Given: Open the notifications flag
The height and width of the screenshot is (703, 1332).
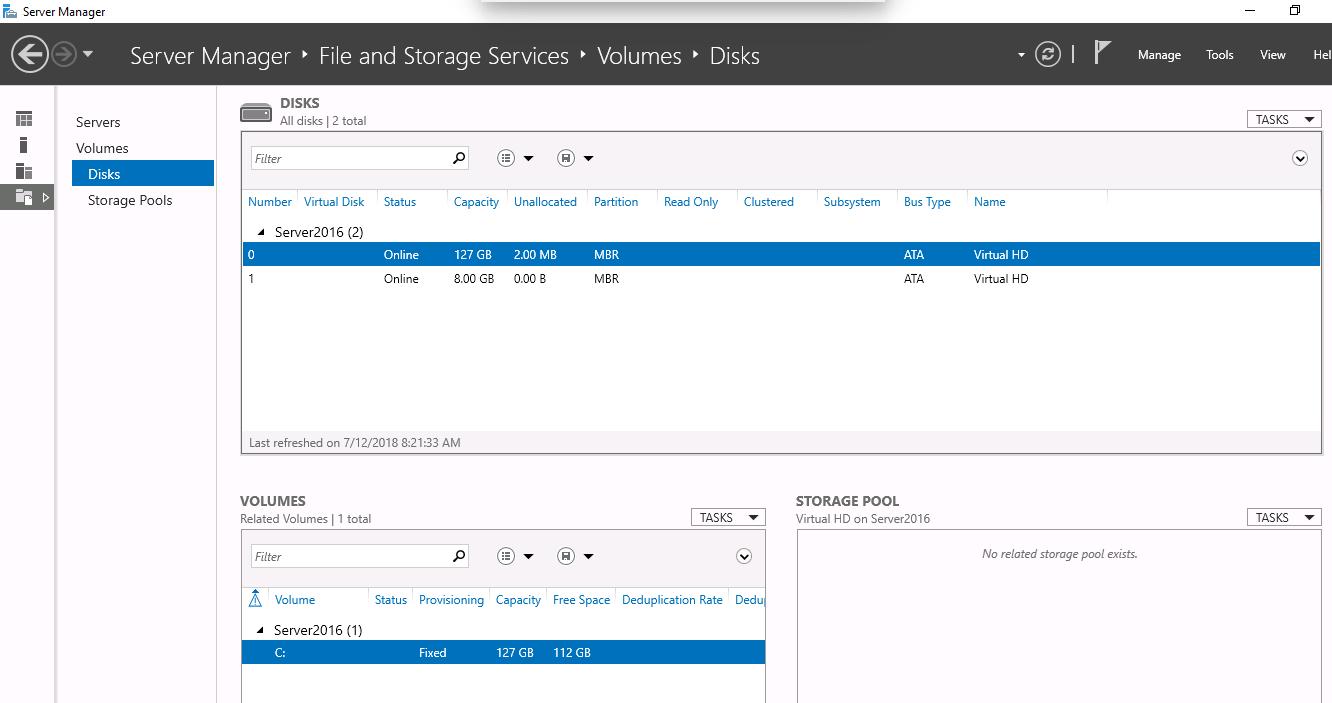Looking at the screenshot, I should [x=1102, y=53].
